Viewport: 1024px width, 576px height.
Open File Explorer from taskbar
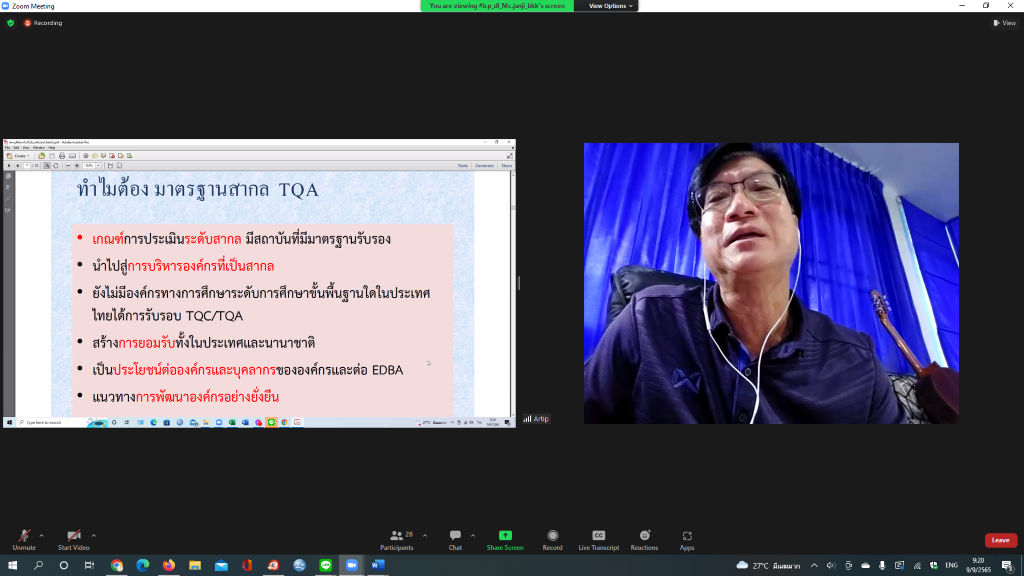click(x=195, y=566)
